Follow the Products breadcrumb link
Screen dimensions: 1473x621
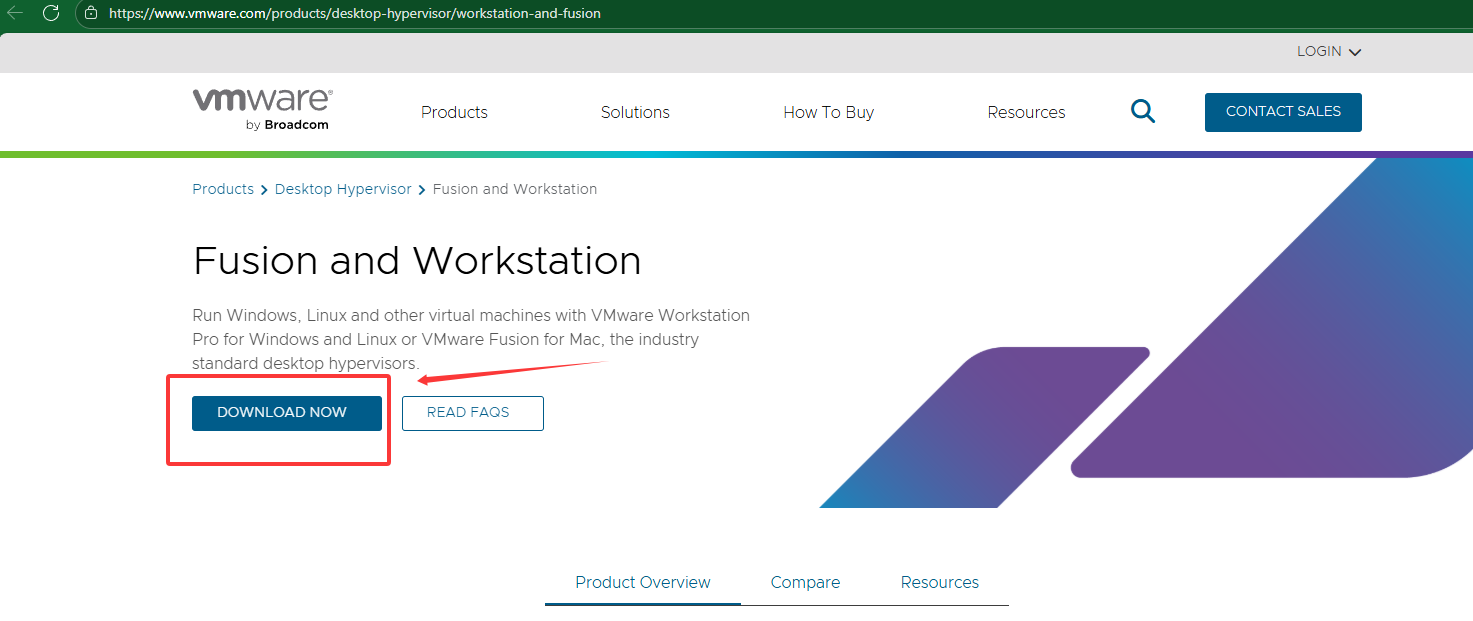223,189
